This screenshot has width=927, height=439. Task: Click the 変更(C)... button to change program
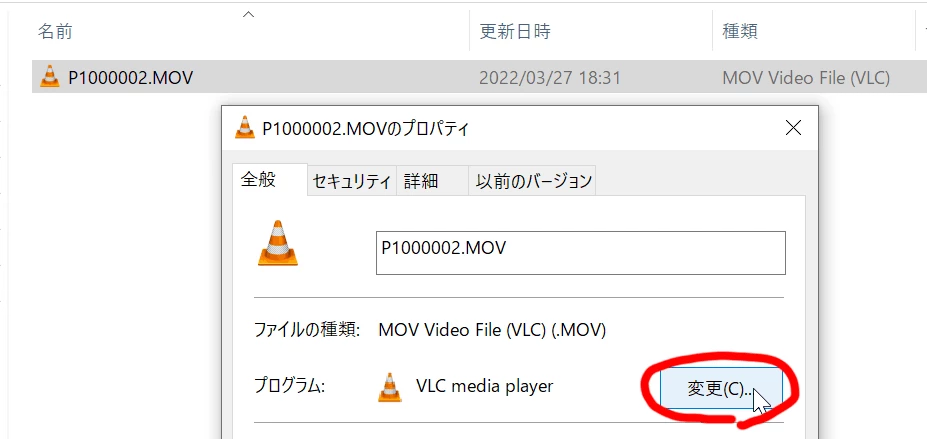[x=721, y=389]
